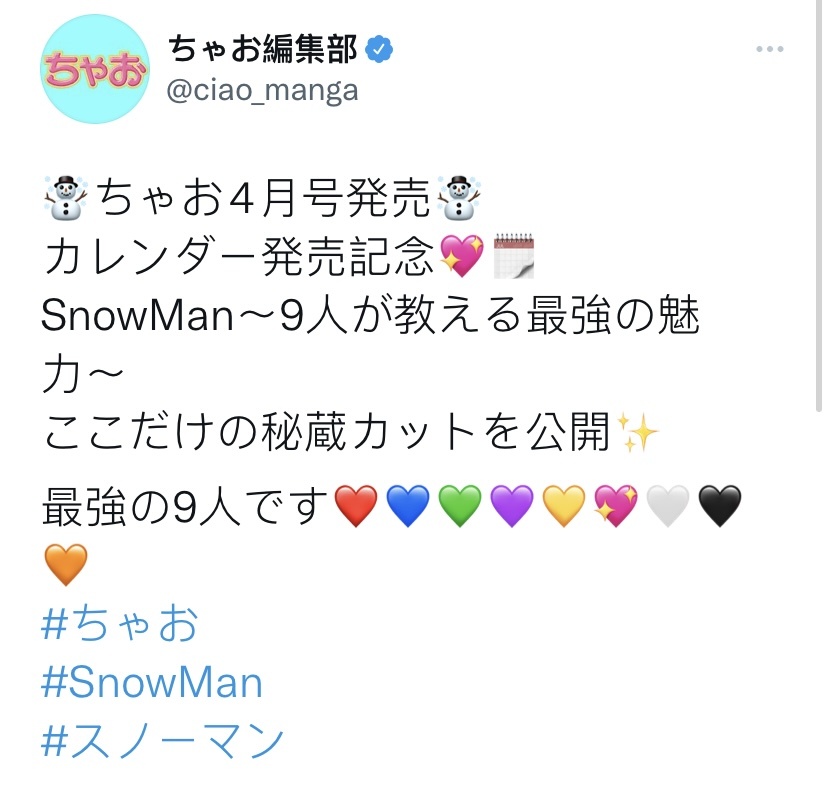Open the #ちゃお hashtag
This screenshot has width=828, height=804.
[x=120, y=623]
